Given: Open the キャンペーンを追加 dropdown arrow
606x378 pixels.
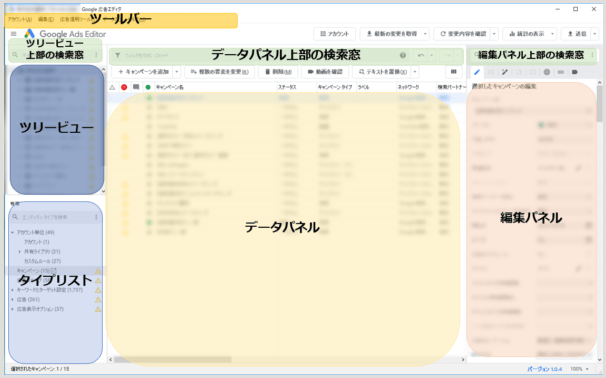Looking at the screenshot, I should coord(177,72).
